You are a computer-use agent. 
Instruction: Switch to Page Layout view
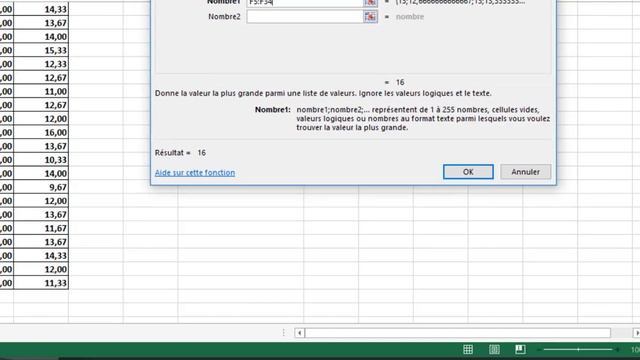pos(494,349)
